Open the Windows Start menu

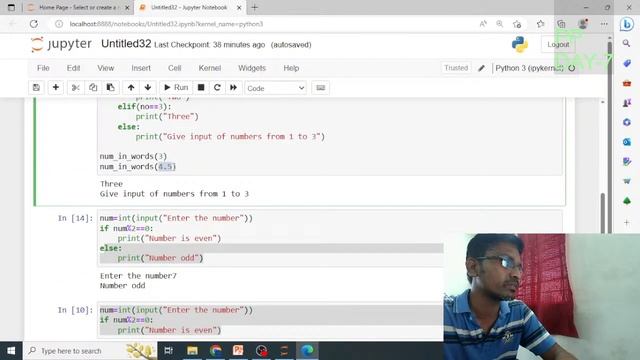coord(11,351)
